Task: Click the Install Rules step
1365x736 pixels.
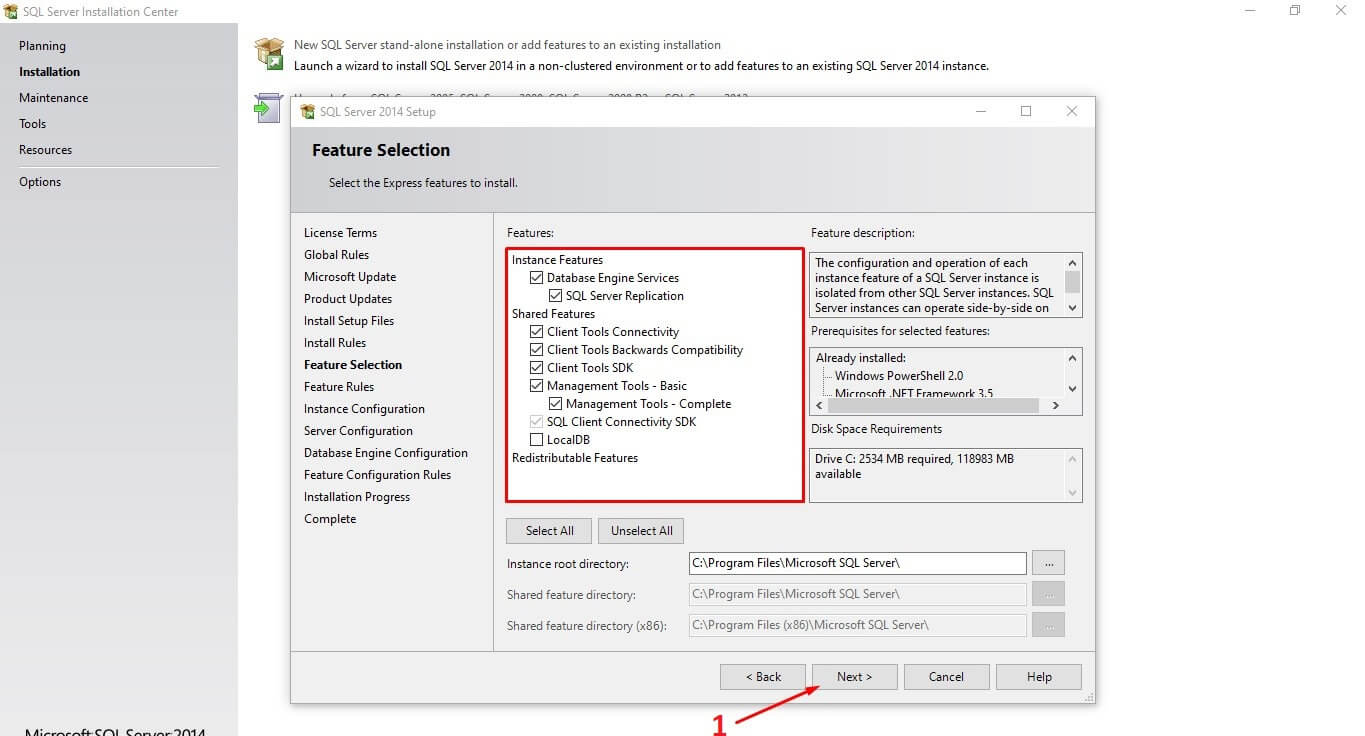Action: [335, 343]
